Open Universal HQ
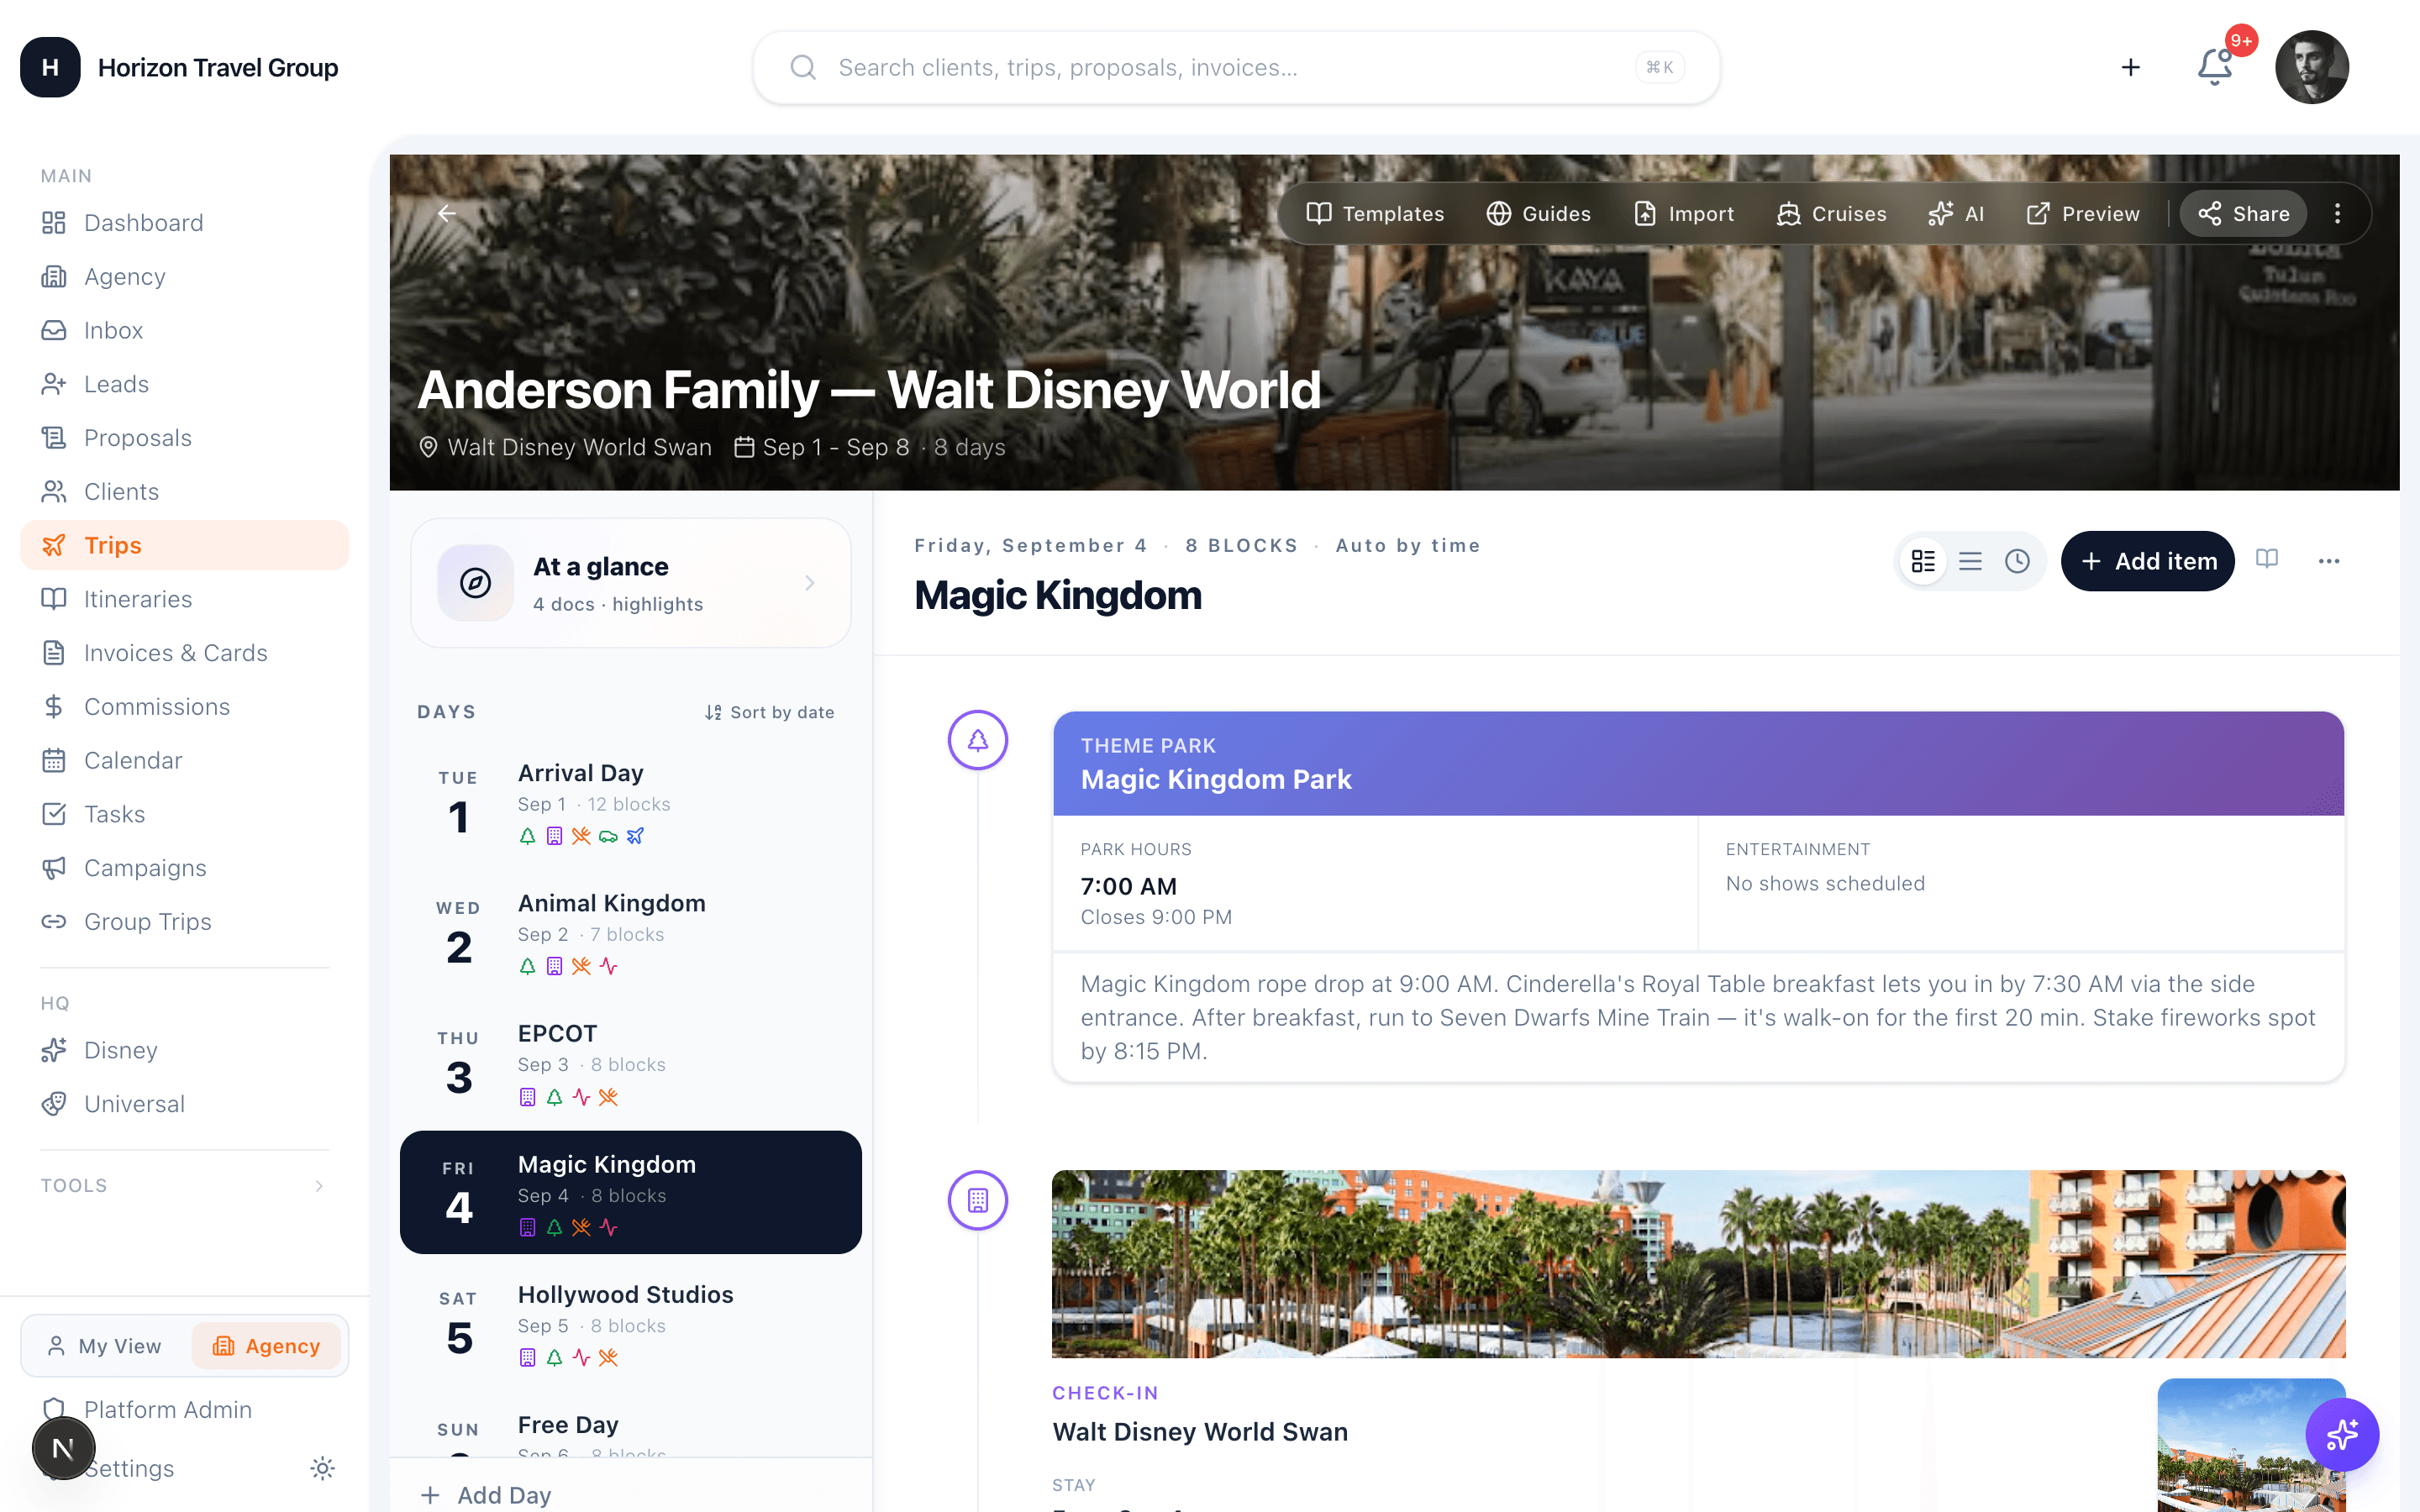 click(185, 1104)
